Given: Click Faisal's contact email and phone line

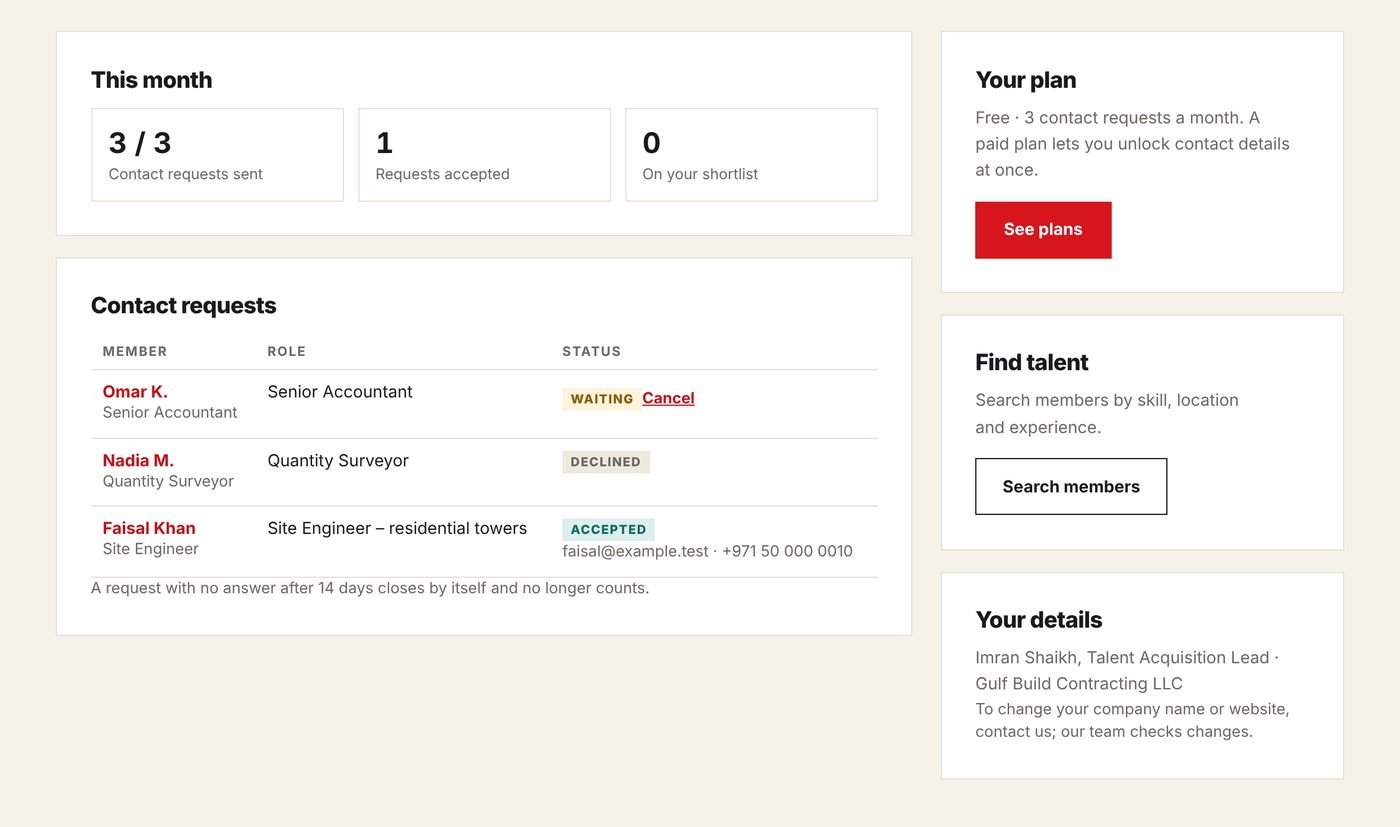Looking at the screenshot, I should tap(707, 551).
